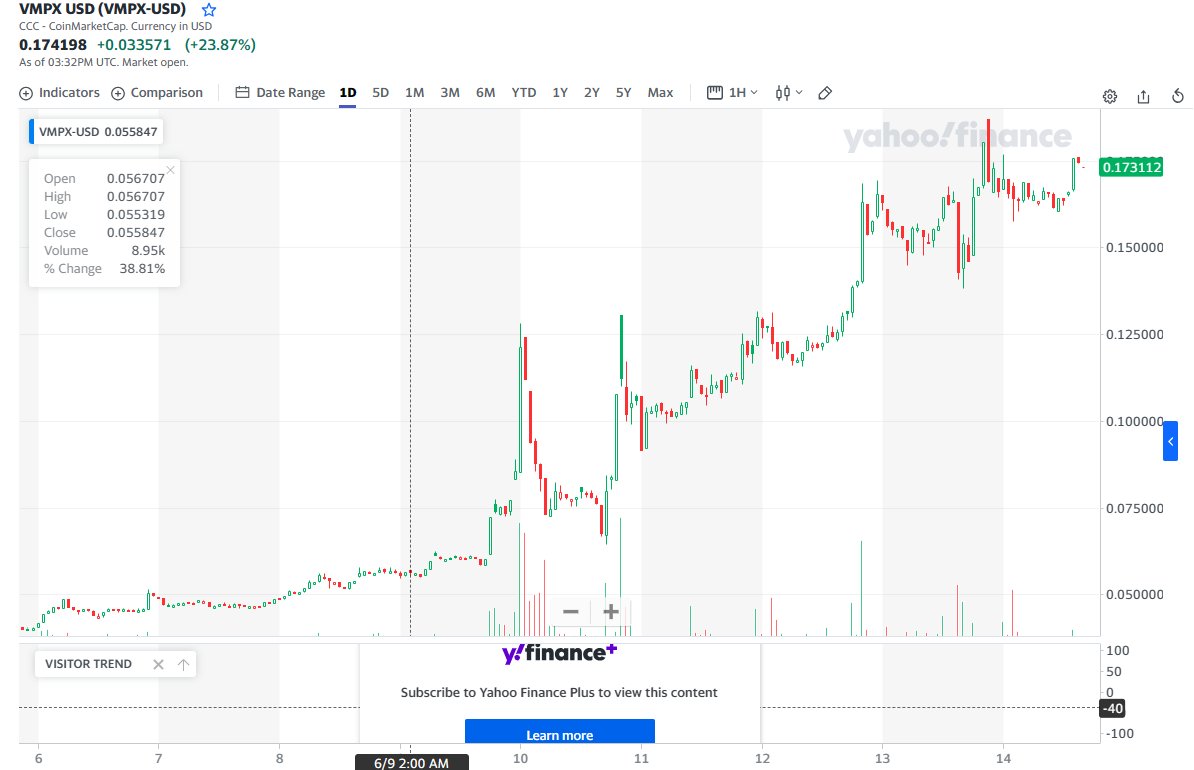The image size is (1194, 770).
Task: Click the plus icon beside Comparison
Action: pyautogui.click(x=118, y=94)
